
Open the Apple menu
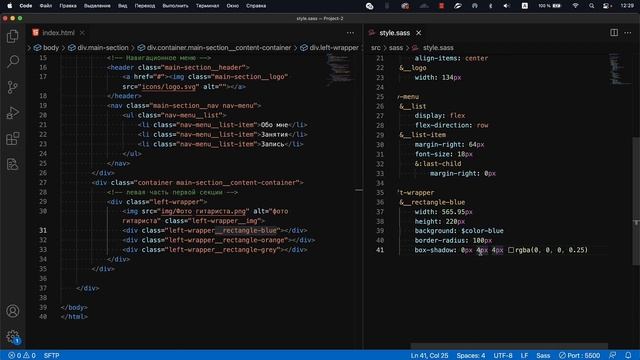coord(10,6)
